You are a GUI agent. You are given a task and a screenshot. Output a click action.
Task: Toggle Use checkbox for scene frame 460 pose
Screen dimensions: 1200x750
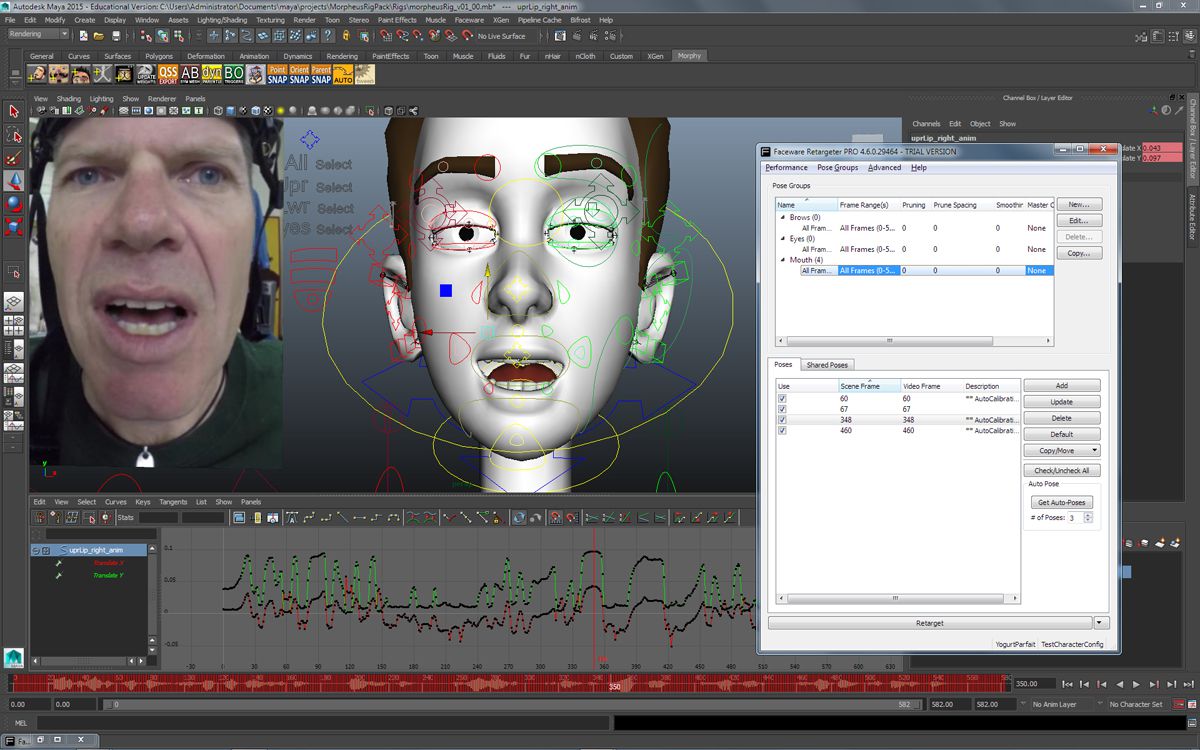tap(782, 431)
